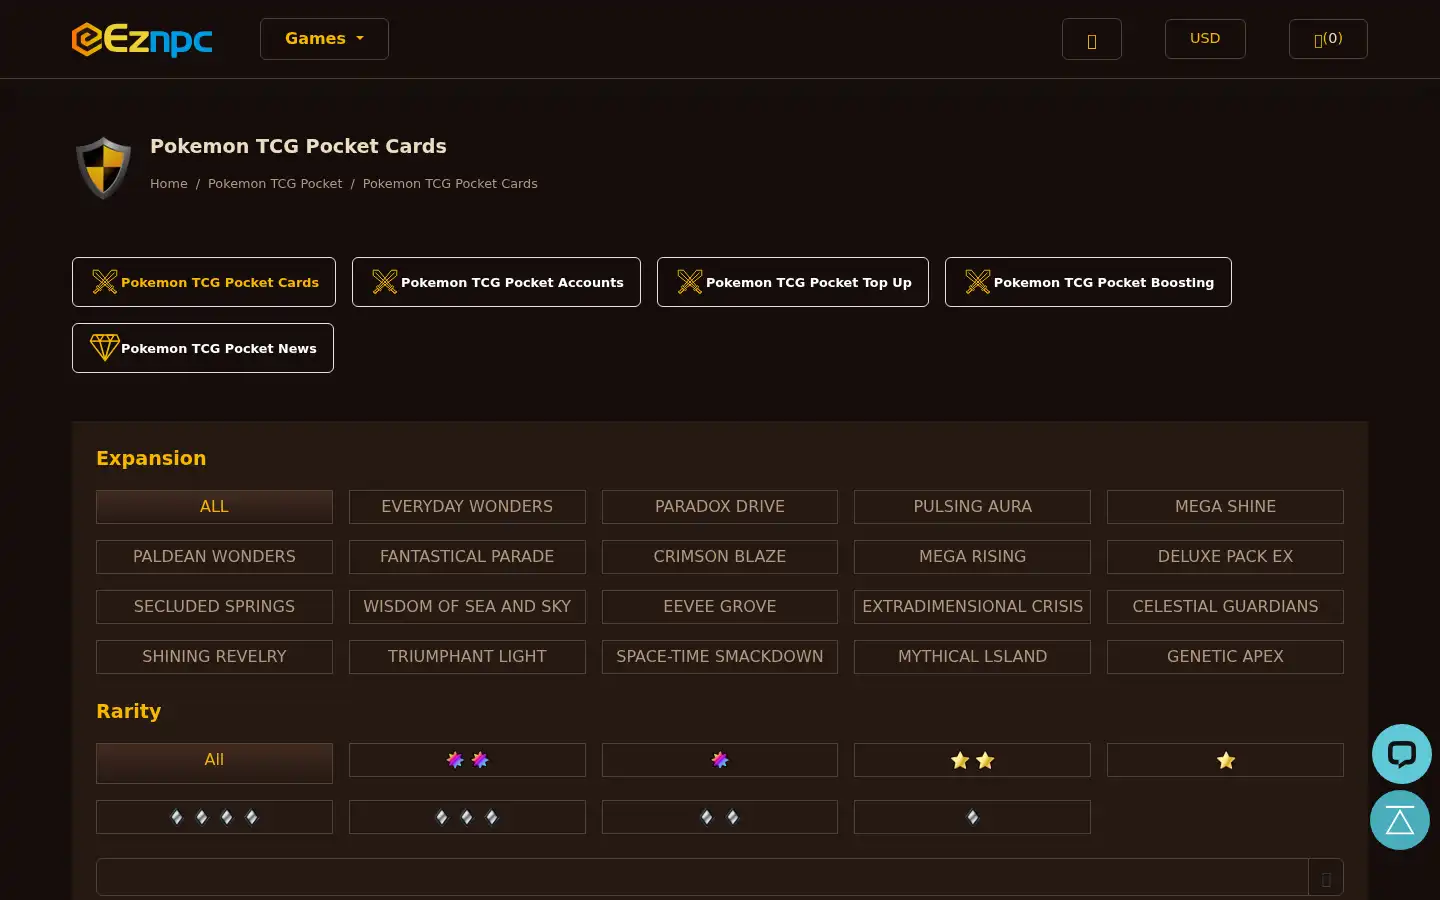Filter by Paldean Wonders expansion
The width and height of the screenshot is (1440, 900).
[214, 557]
